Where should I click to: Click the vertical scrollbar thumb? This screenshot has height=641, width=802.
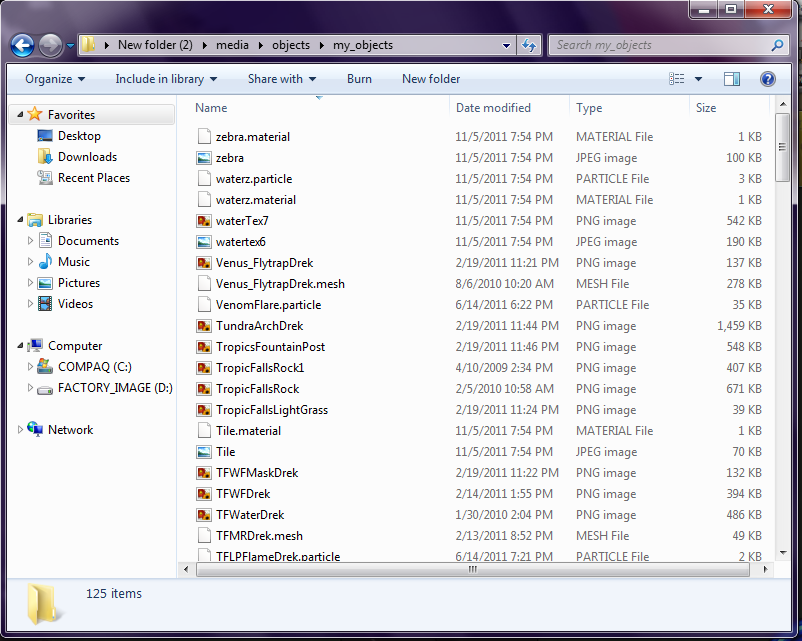(x=782, y=147)
